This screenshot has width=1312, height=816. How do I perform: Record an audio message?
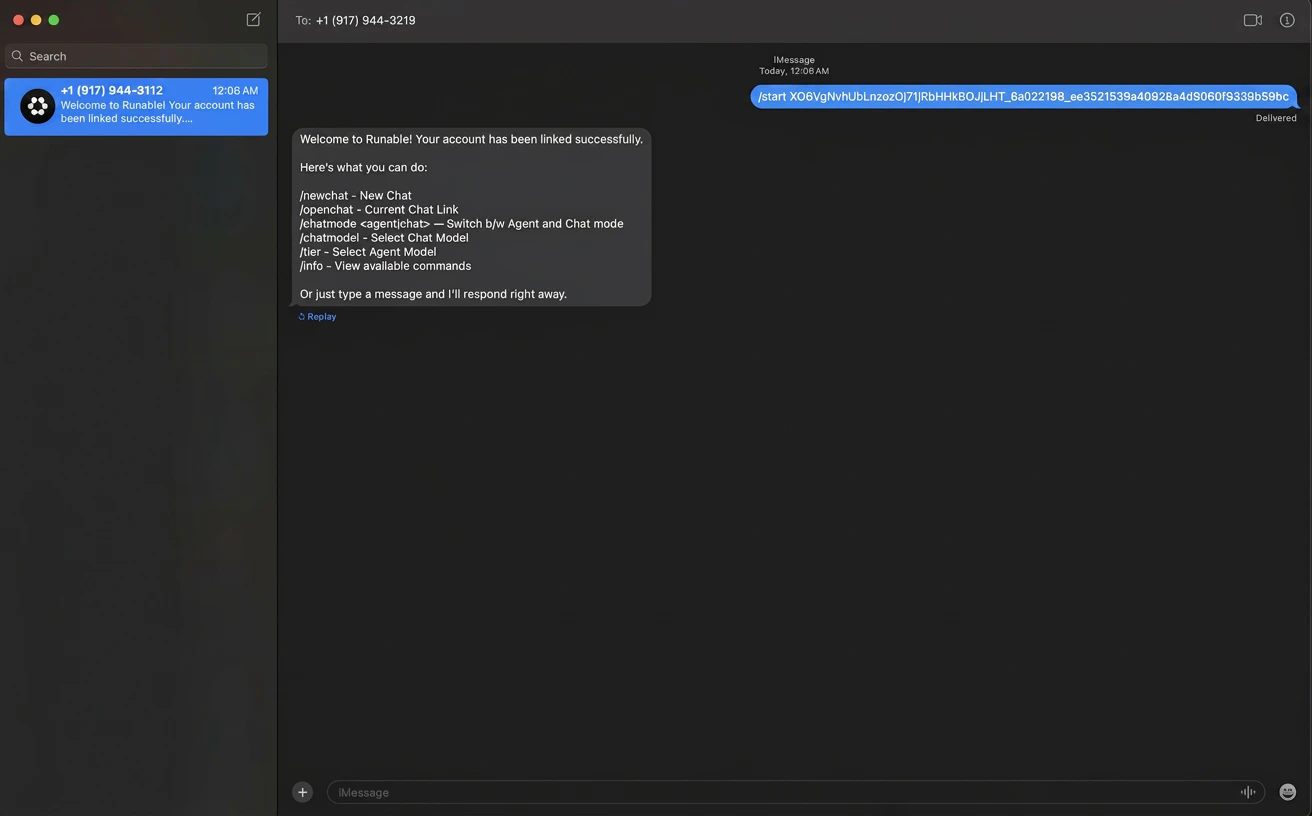[1248, 792]
